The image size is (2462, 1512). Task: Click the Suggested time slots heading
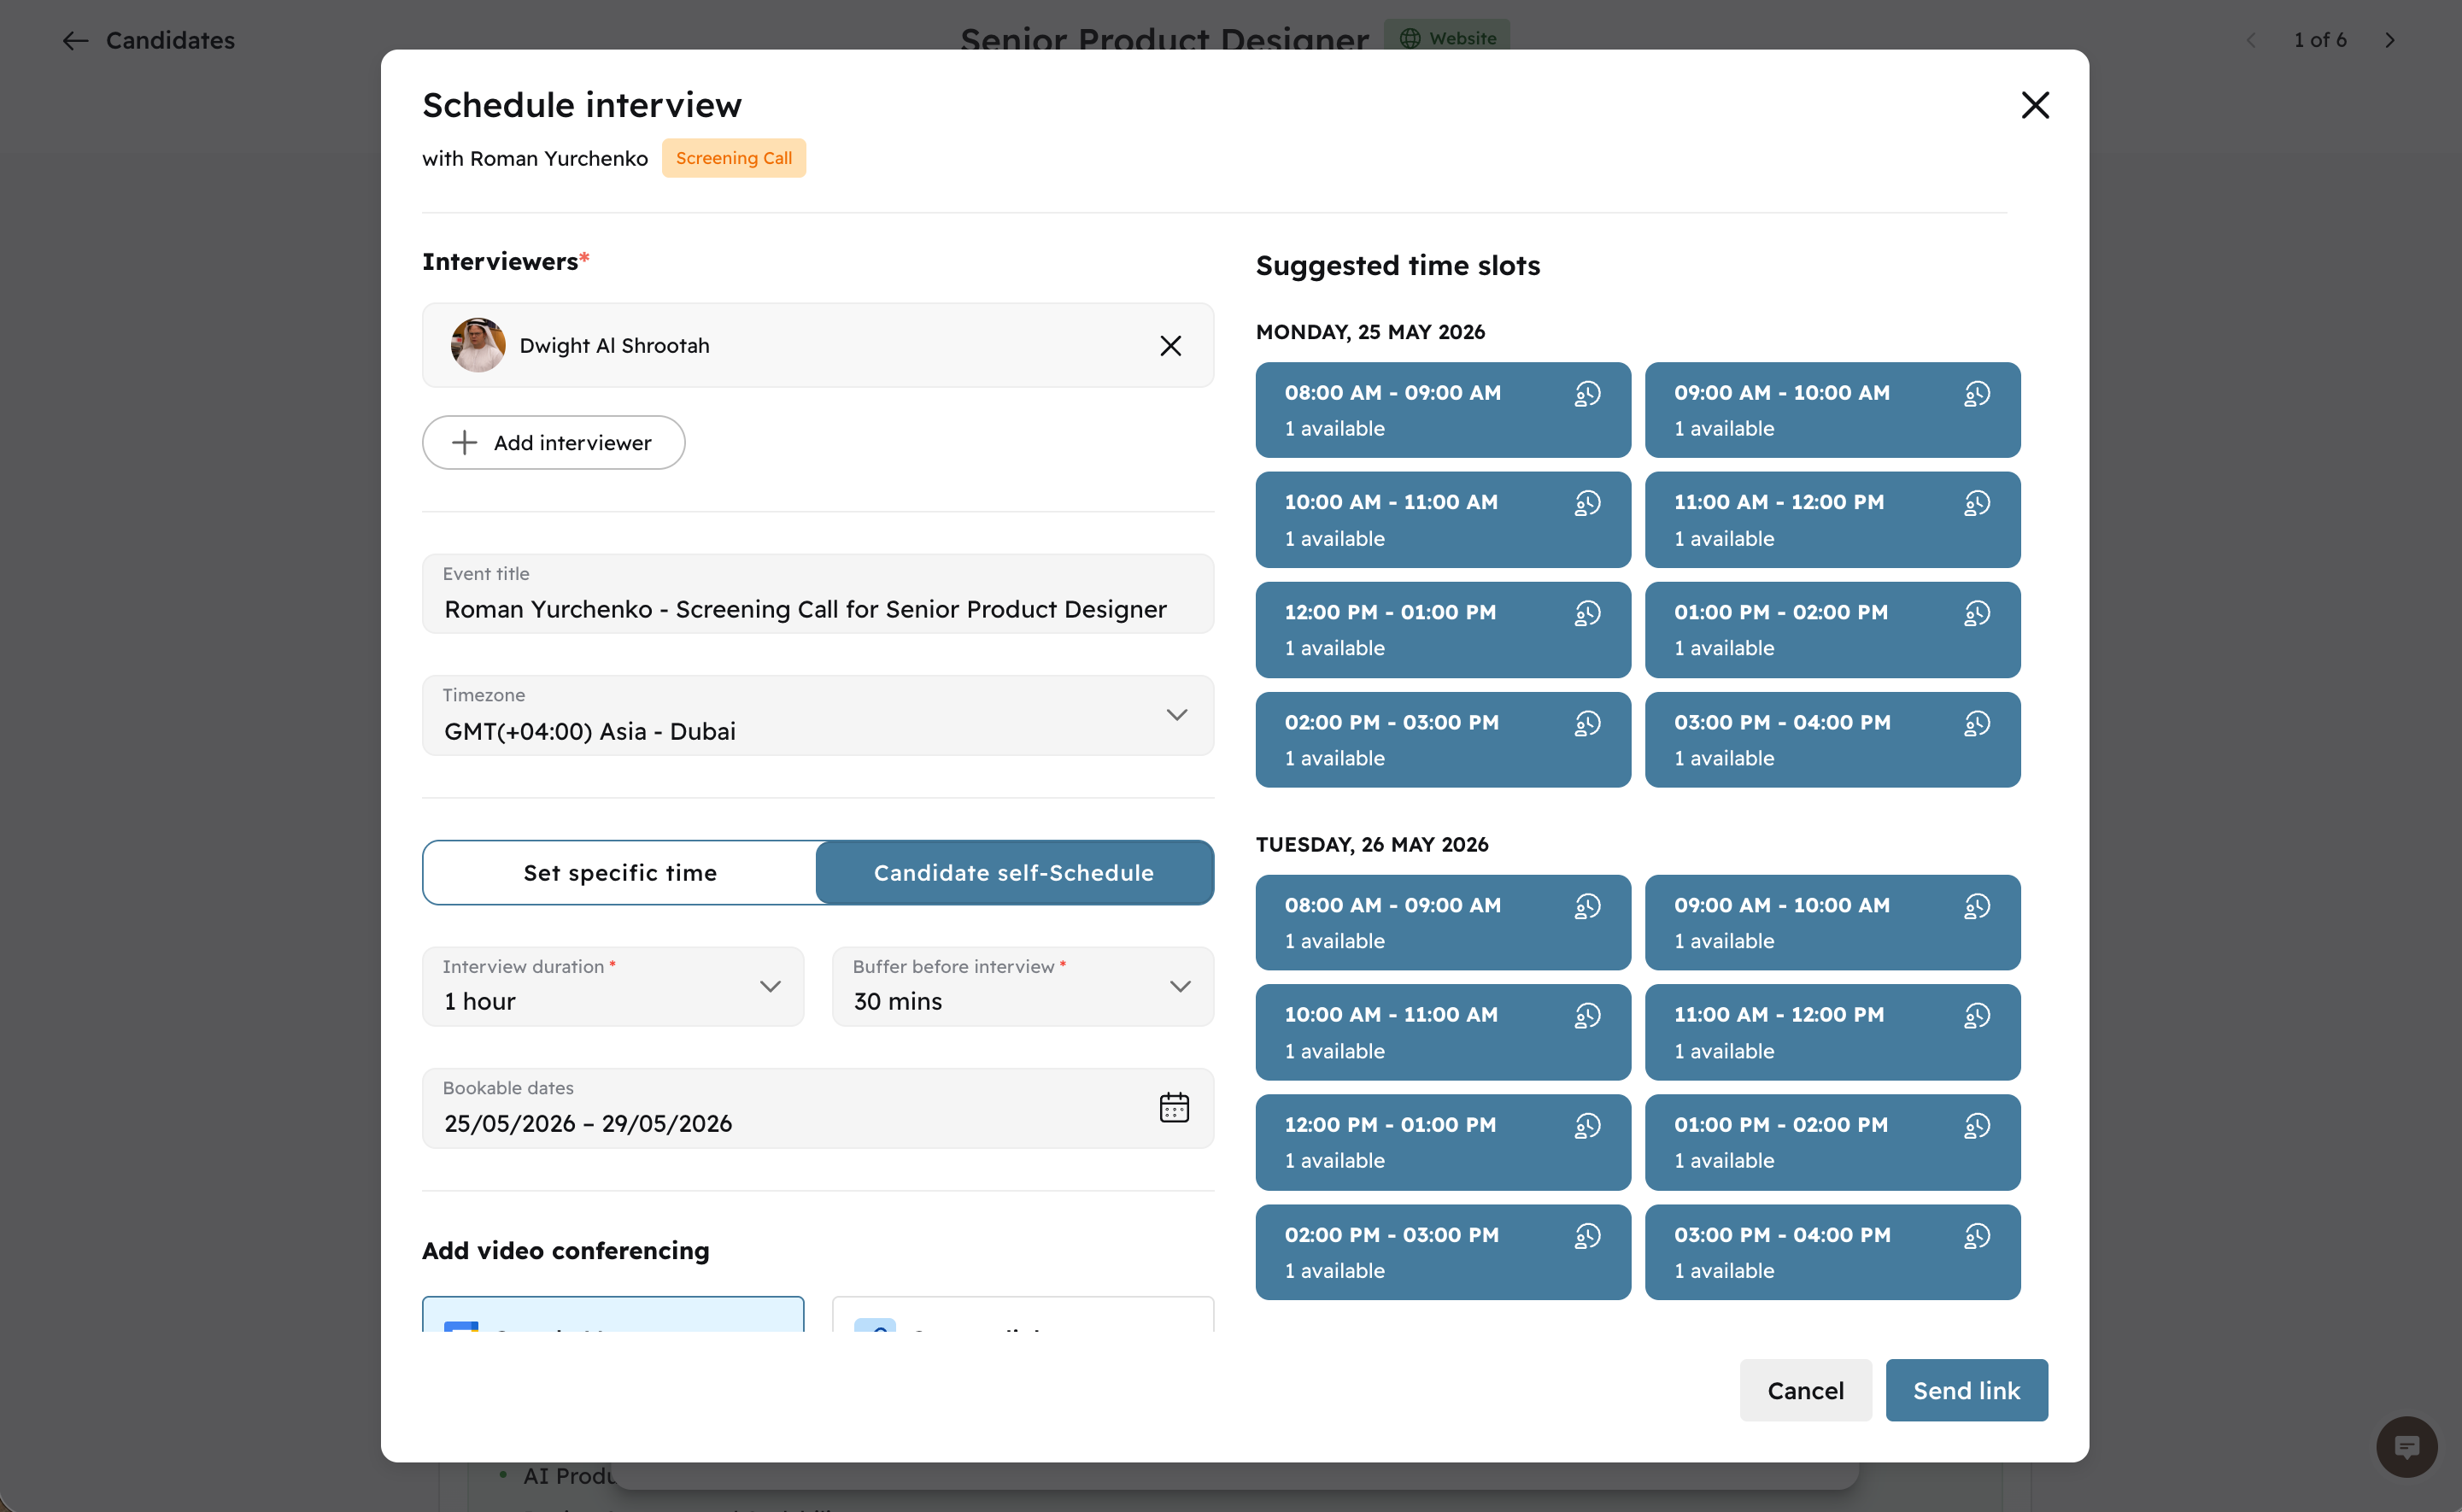tap(1398, 266)
